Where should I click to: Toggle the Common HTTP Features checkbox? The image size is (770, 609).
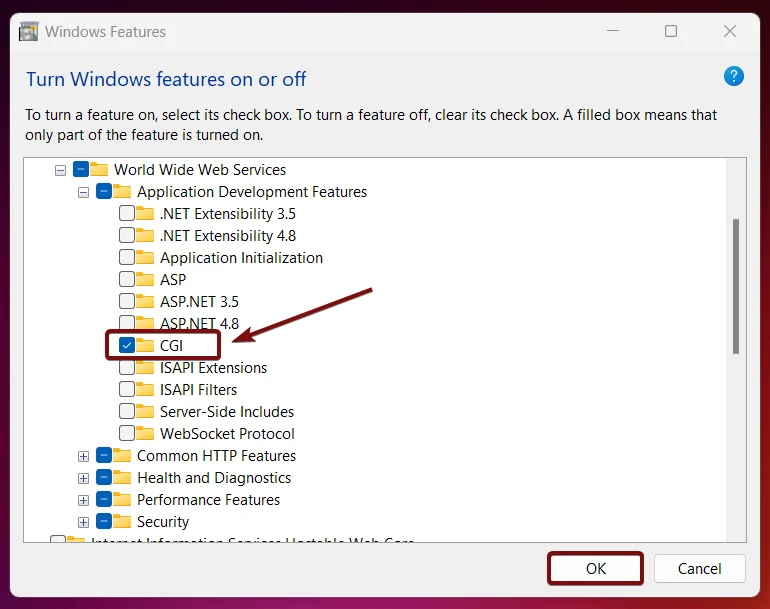point(104,455)
